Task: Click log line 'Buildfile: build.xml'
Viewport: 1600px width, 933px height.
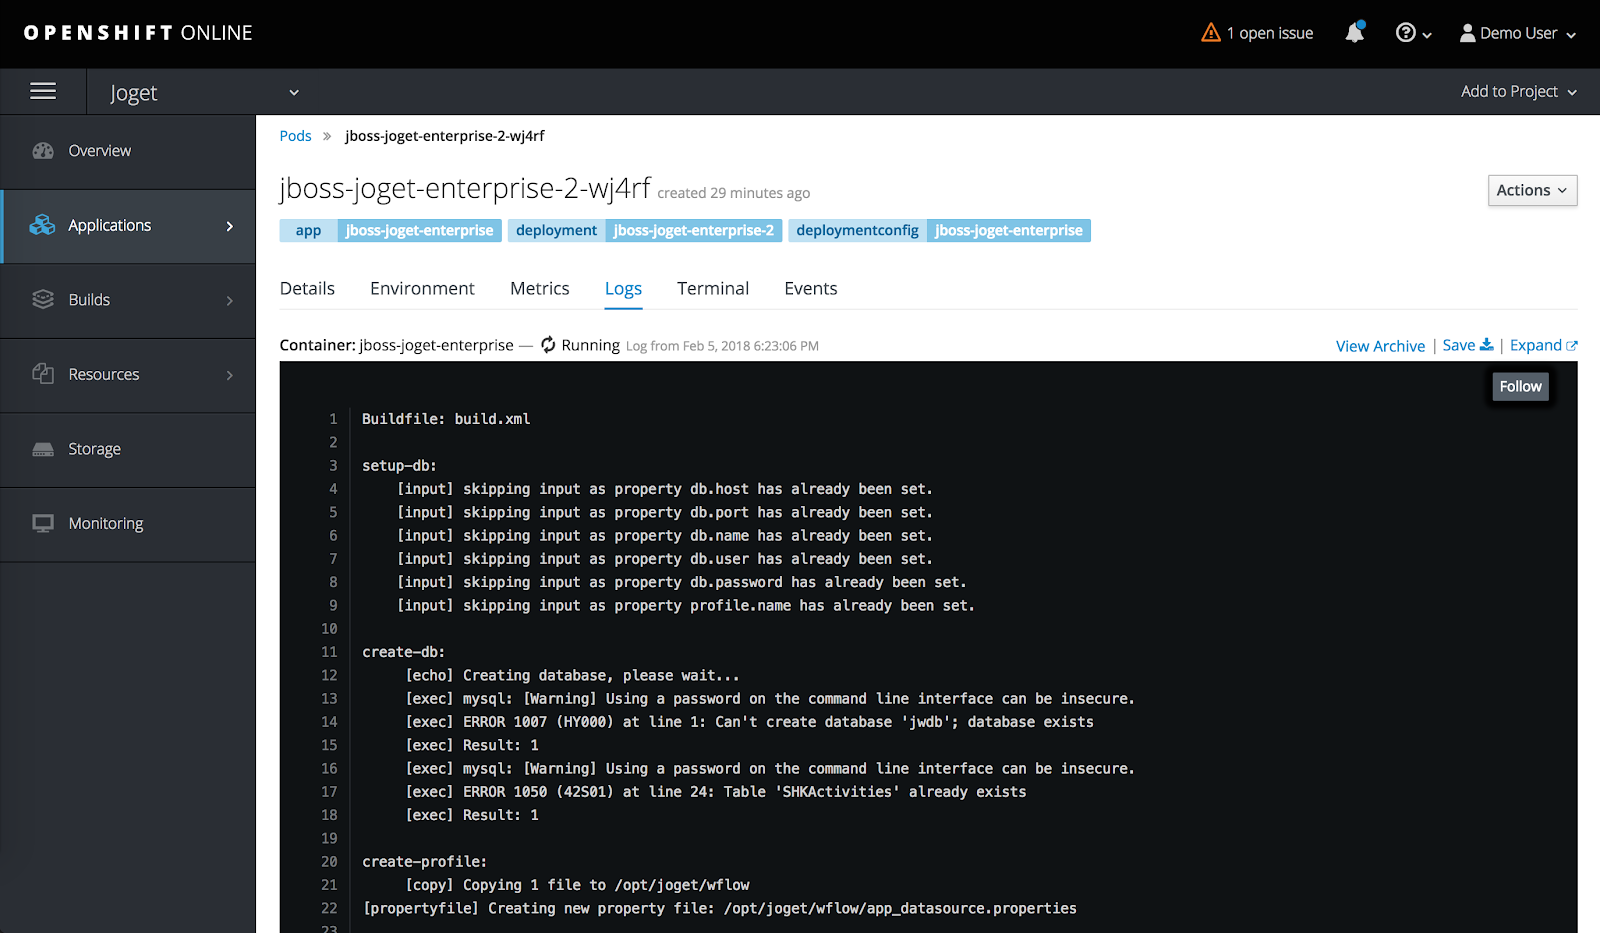Action: click(446, 419)
